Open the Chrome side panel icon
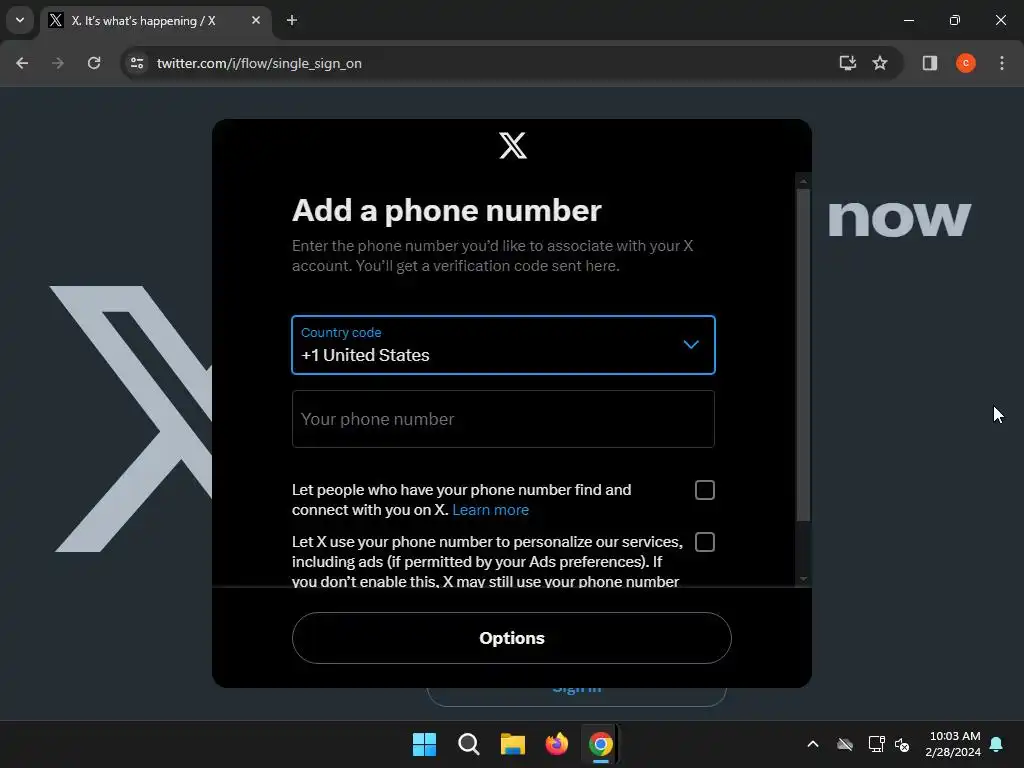 [x=929, y=63]
